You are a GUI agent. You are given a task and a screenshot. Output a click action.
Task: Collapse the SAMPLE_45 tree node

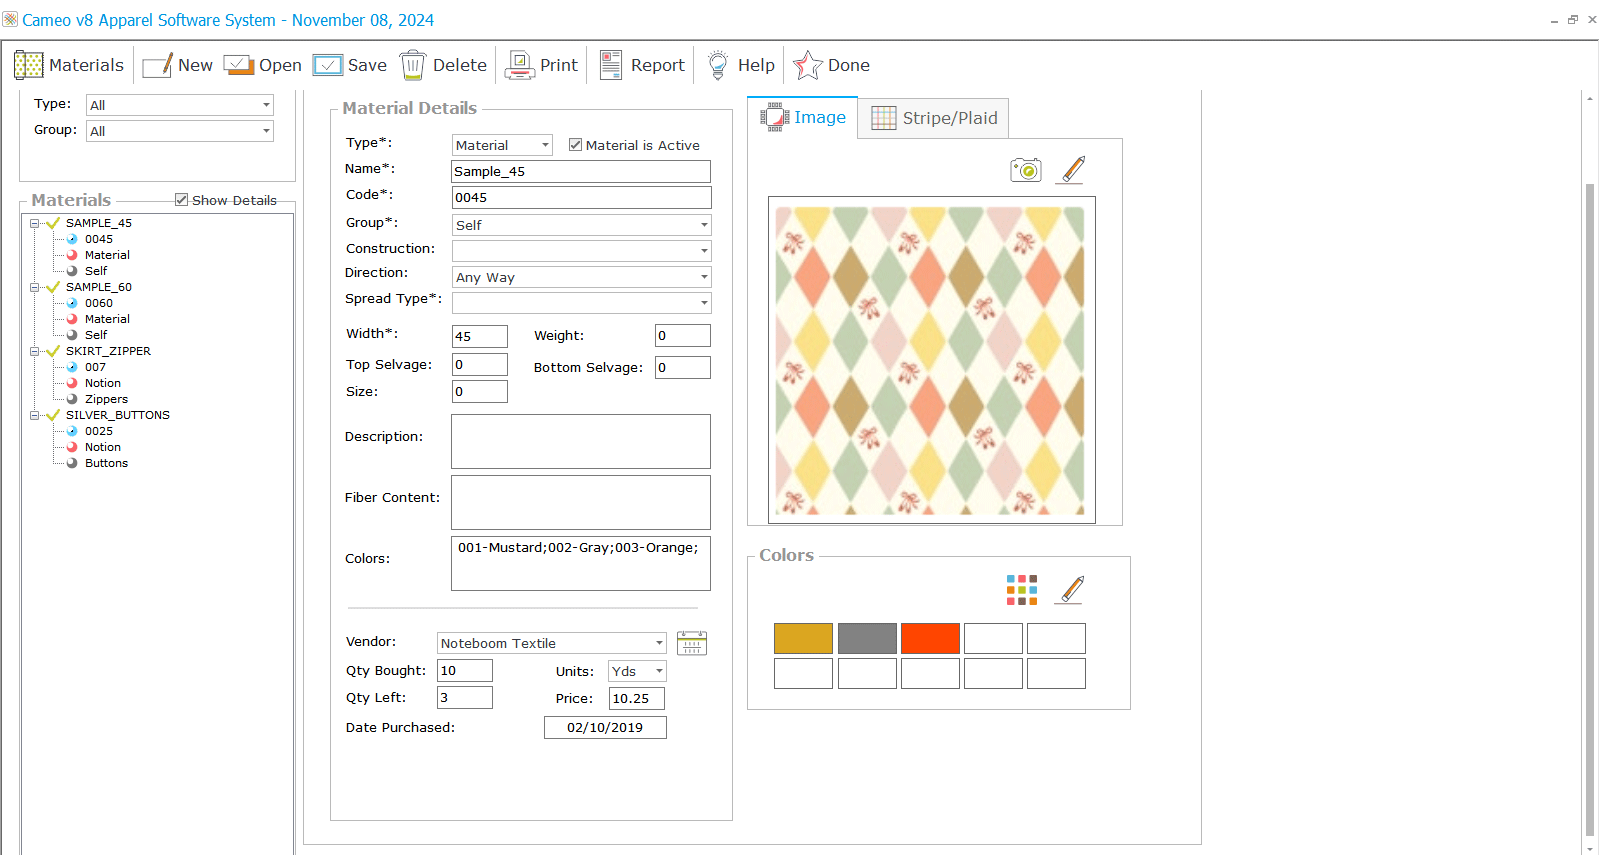click(x=34, y=223)
